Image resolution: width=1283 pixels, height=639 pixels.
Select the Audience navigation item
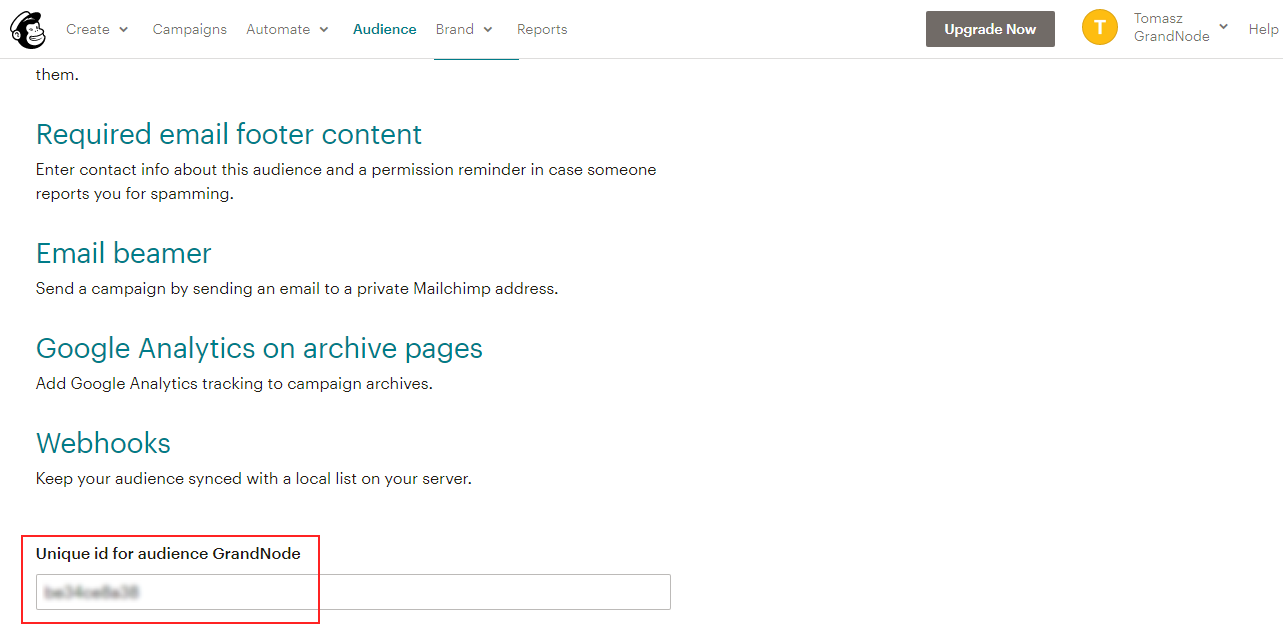tap(385, 29)
